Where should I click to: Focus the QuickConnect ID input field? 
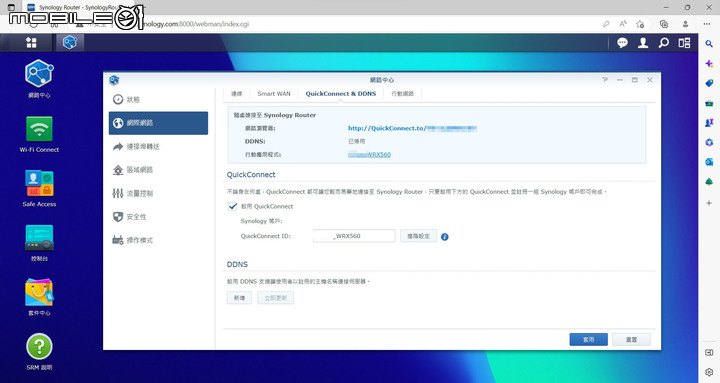tap(354, 236)
